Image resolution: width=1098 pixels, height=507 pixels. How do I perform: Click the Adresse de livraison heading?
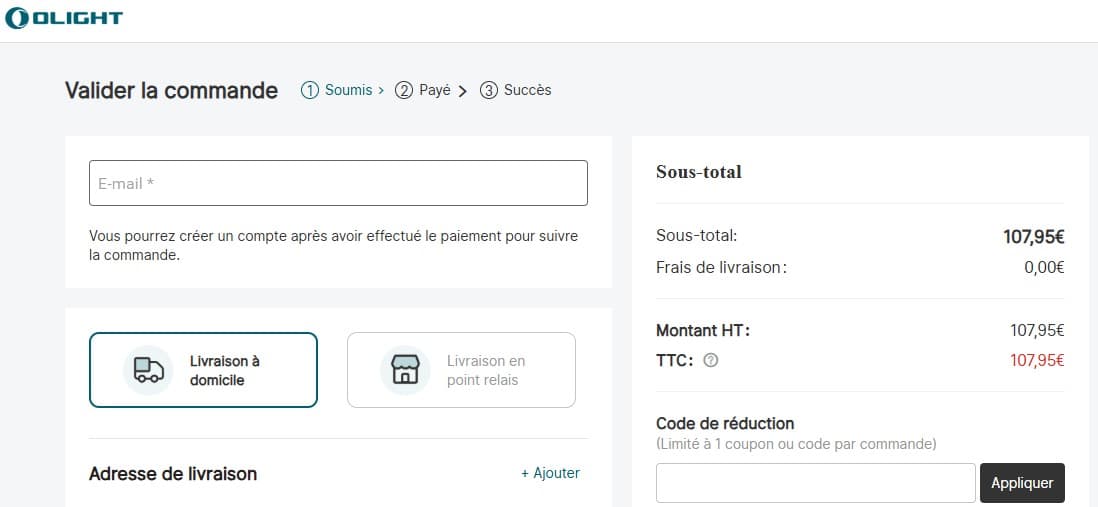click(x=173, y=474)
